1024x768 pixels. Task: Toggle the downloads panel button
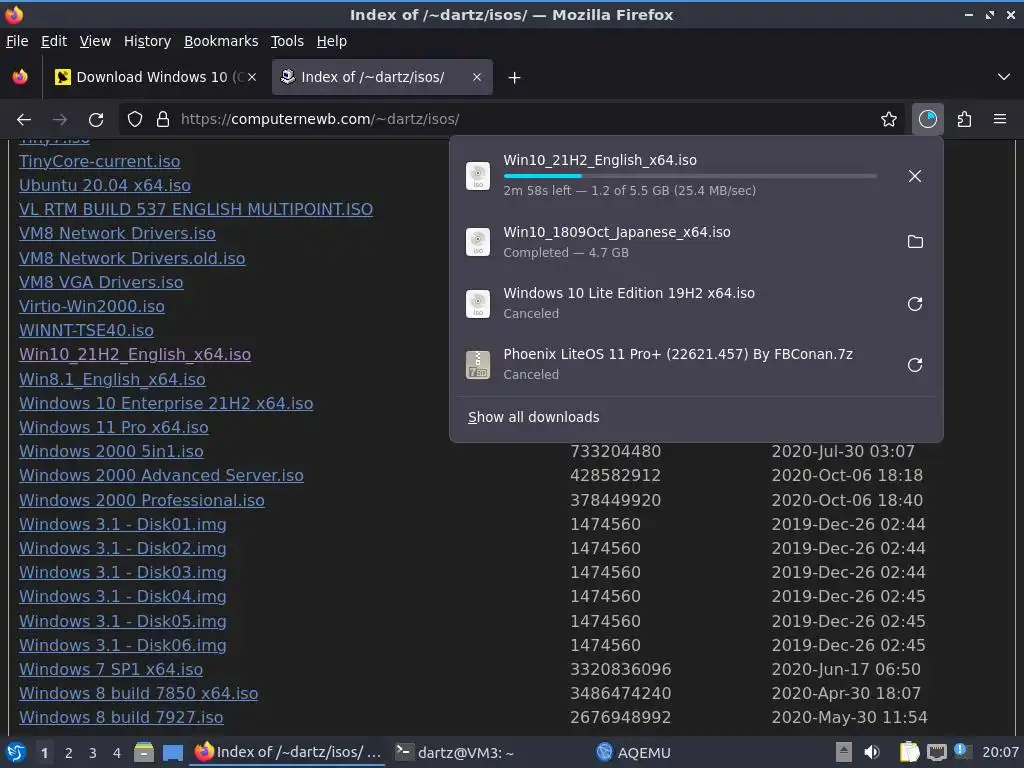pyautogui.click(x=927, y=120)
